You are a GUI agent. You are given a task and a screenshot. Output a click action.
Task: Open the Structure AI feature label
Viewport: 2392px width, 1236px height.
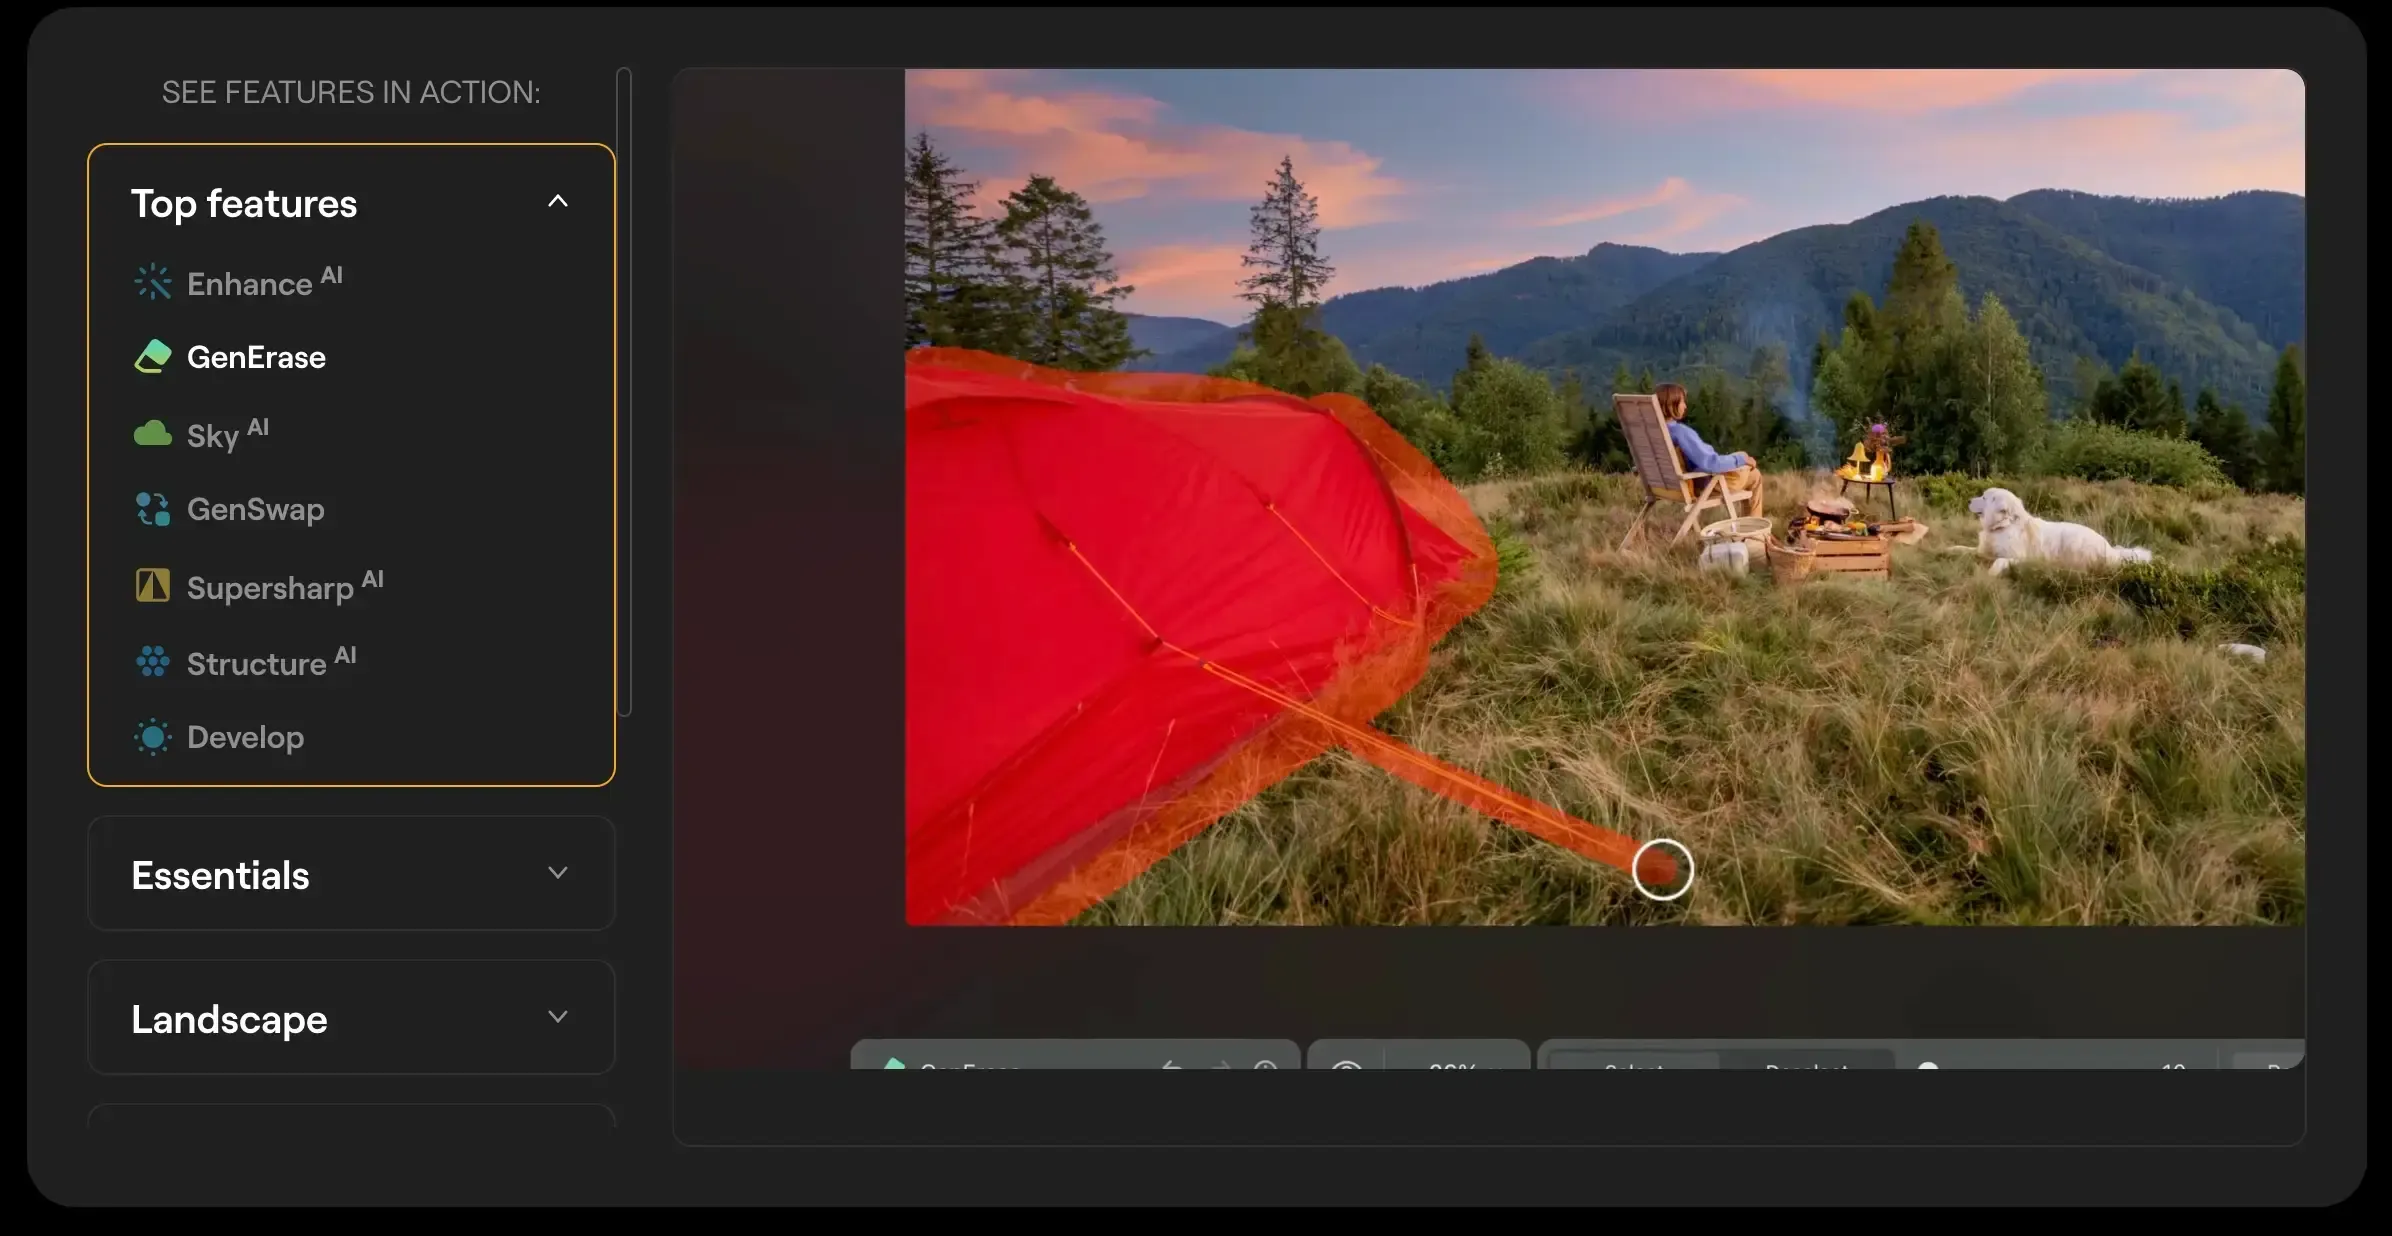pyautogui.click(x=257, y=663)
